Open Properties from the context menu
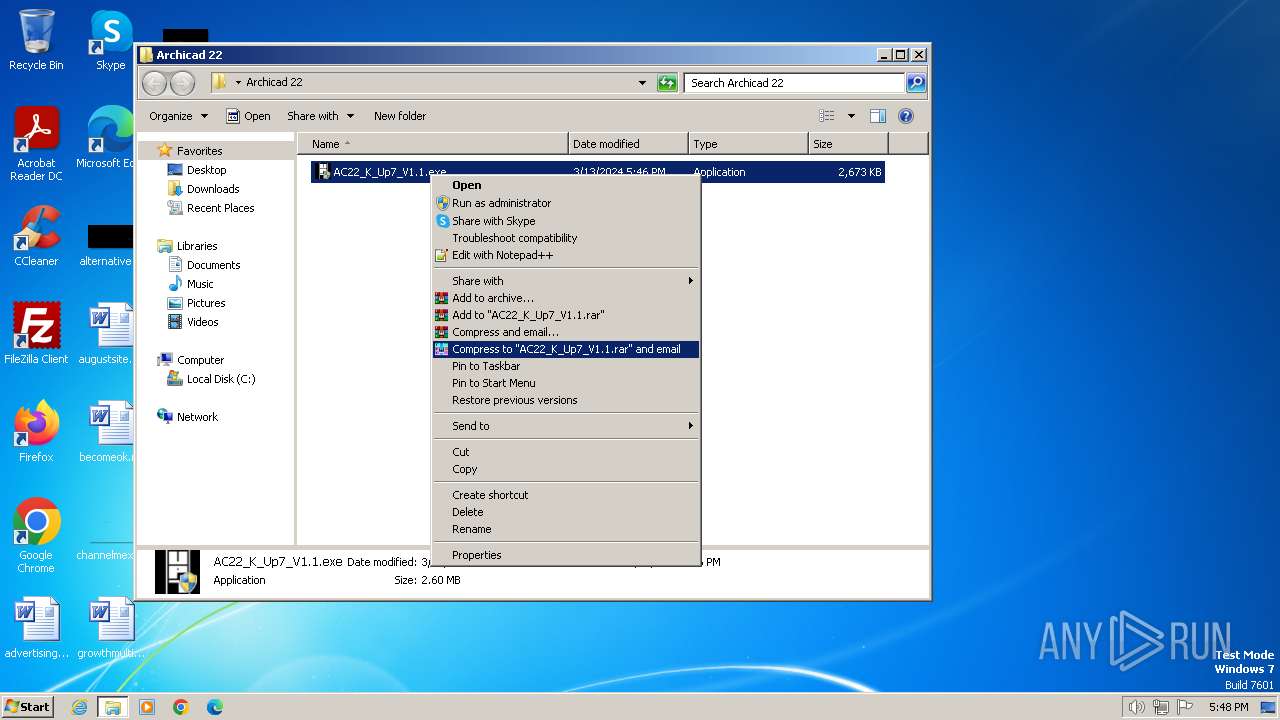1280x720 pixels. click(566, 555)
